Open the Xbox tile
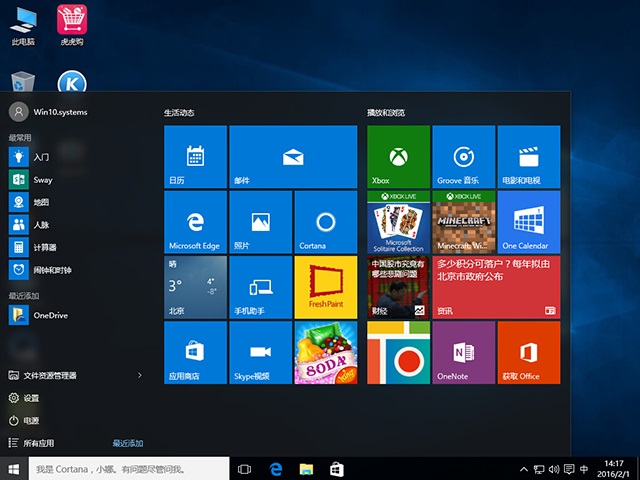 click(x=398, y=156)
